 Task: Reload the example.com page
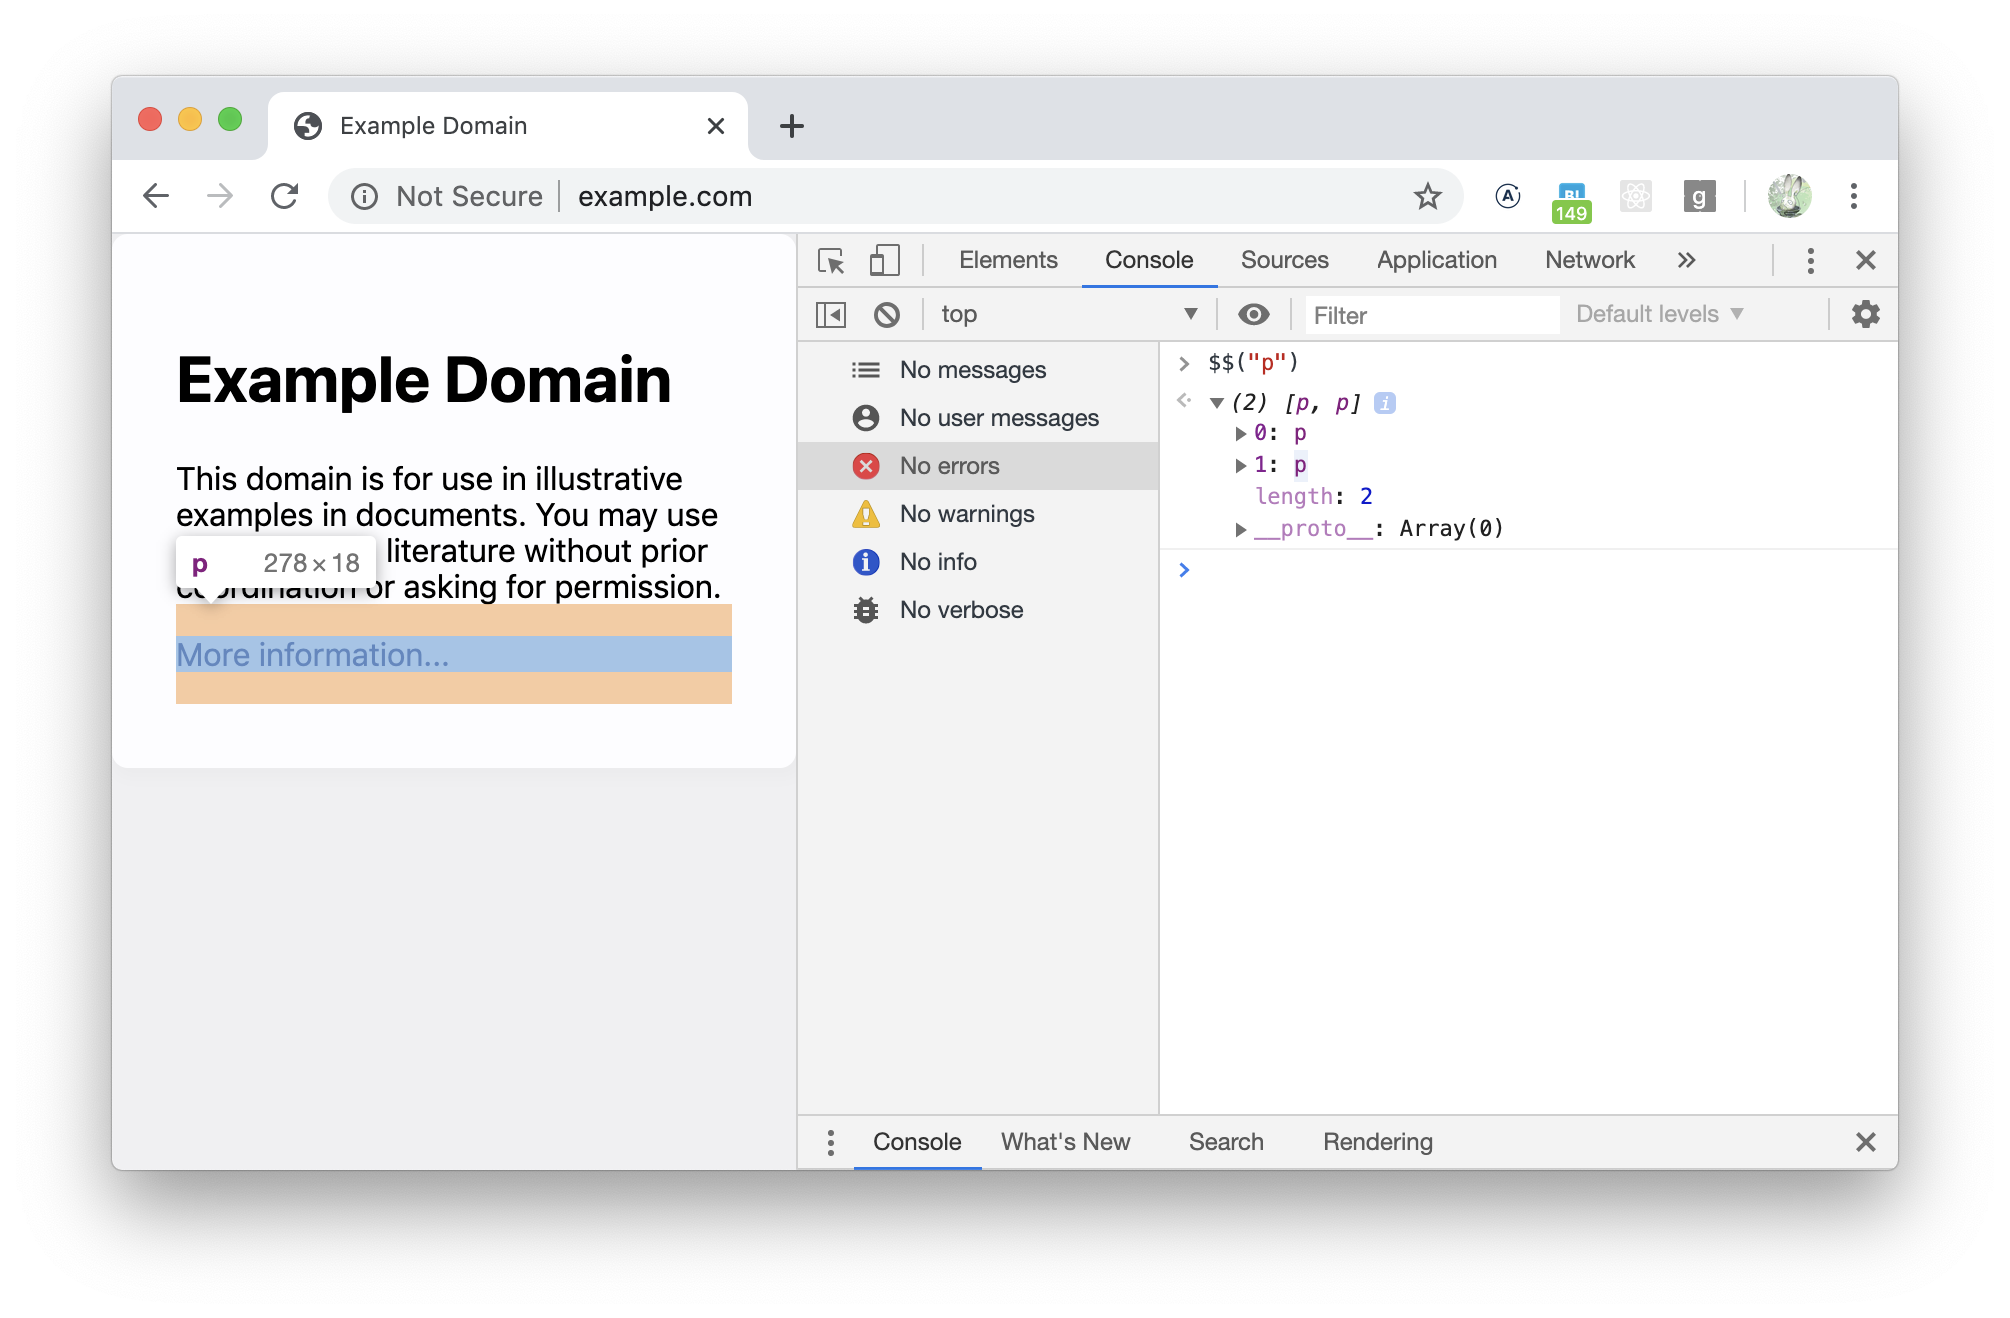click(x=285, y=196)
